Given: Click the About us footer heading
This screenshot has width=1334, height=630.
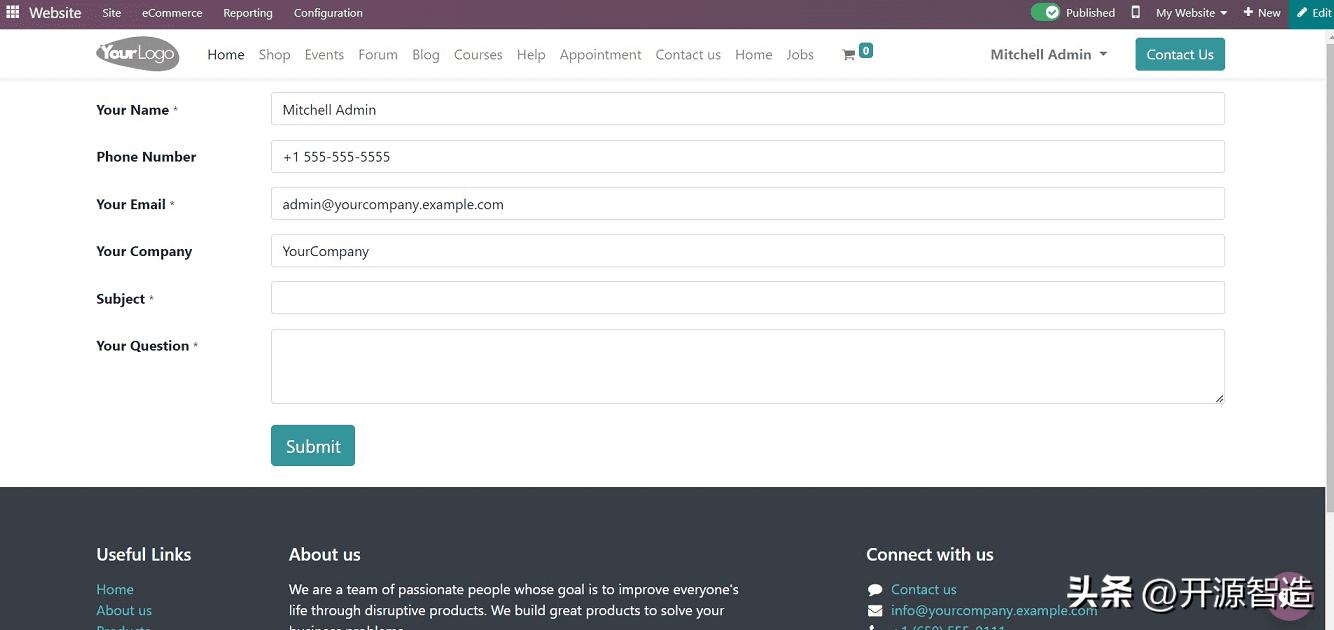Looking at the screenshot, I should [325, 554].
